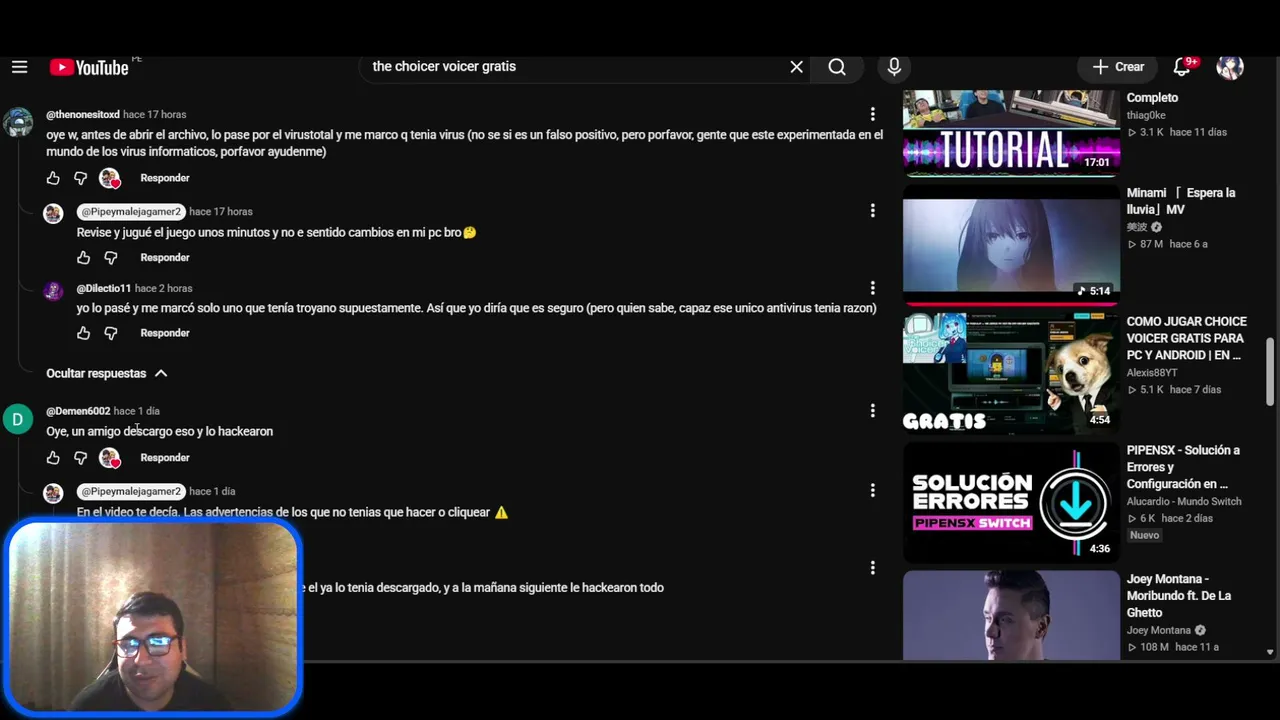Open the @Dilectio11 username link
The width and height of the screenshot is (1280, 720).
point(104,289)
